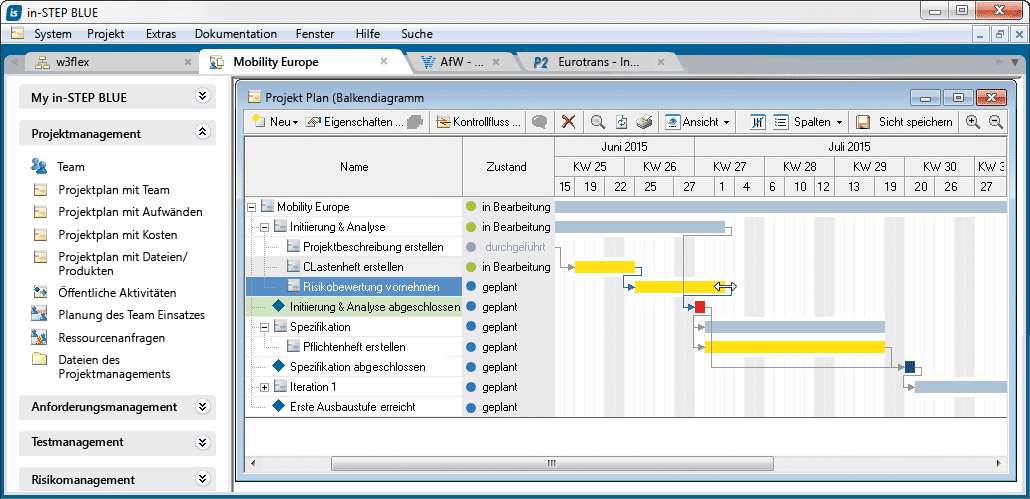Switch to the w3flex tab
The height and width of the screenshot is (499, 1030).
point(75,62)
